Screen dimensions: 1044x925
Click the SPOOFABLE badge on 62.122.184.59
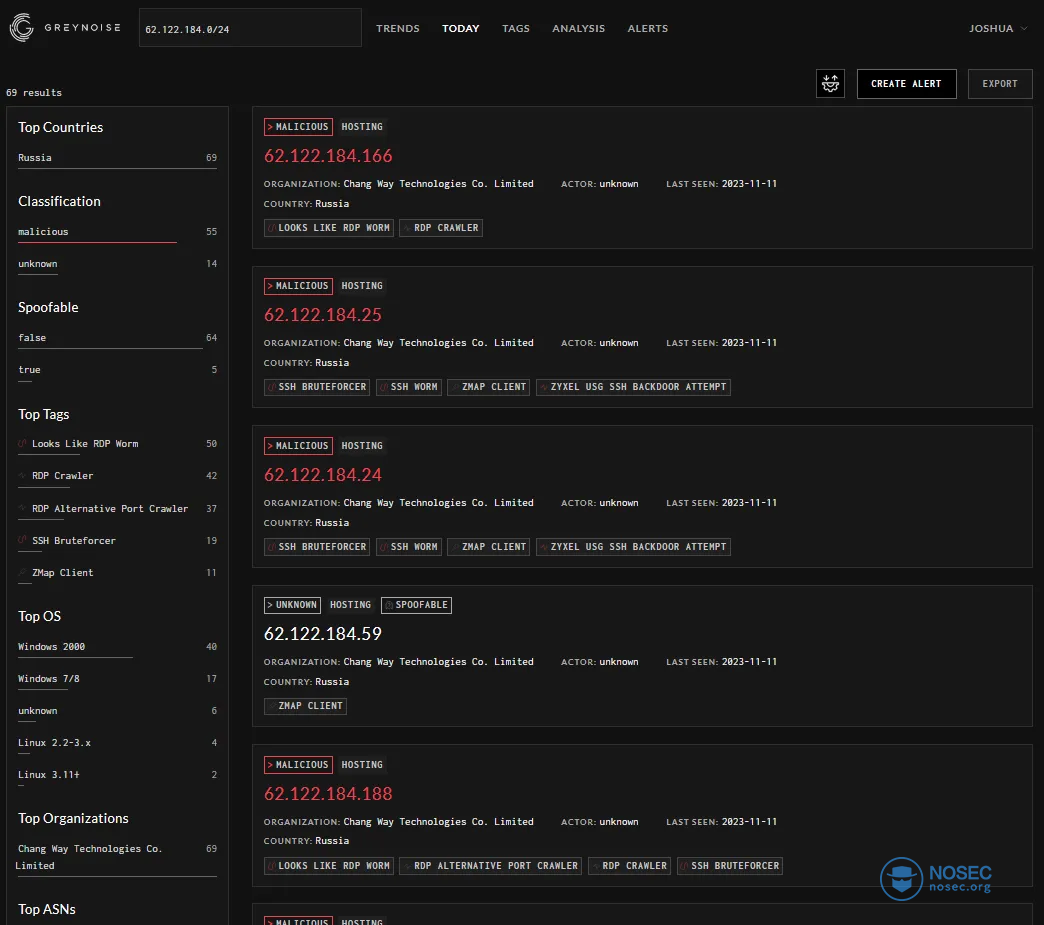click(x=416, y=605)
